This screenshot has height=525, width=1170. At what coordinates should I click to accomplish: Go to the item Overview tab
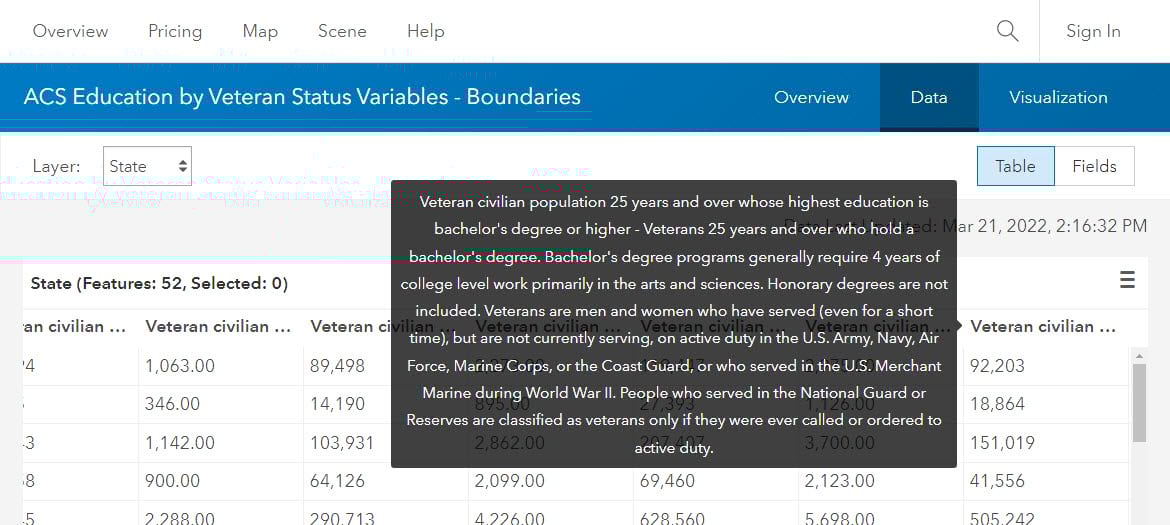pos(811,97)
